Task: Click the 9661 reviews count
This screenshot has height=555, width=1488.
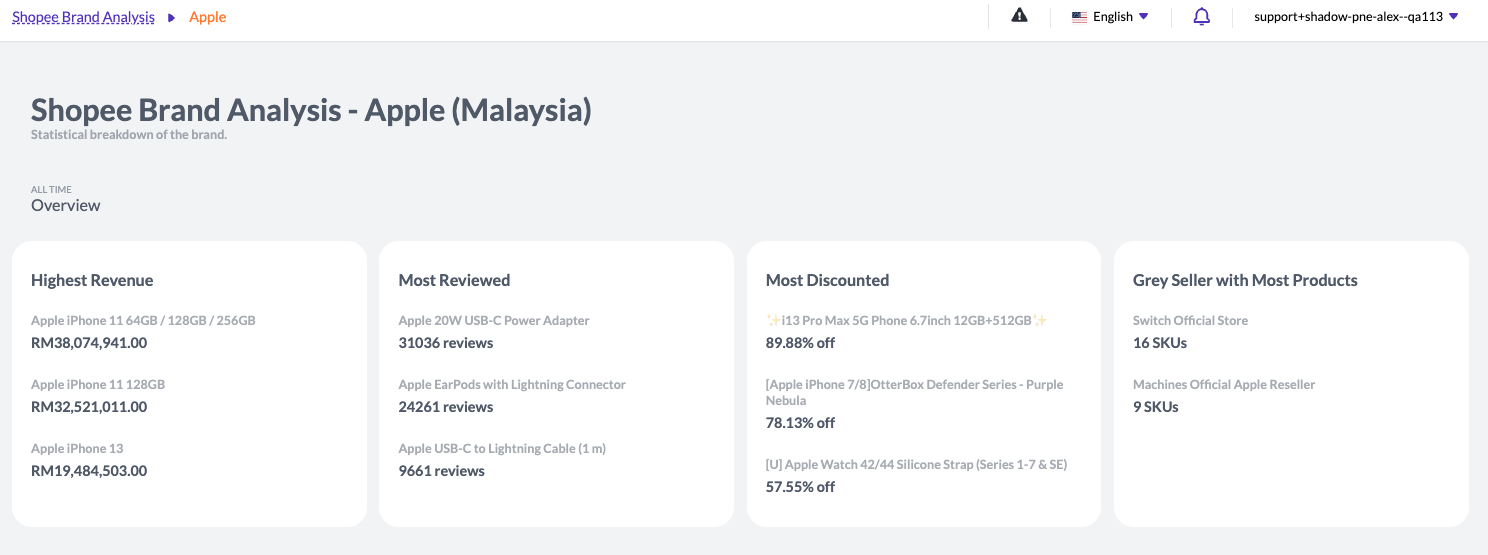Action: 441,471
